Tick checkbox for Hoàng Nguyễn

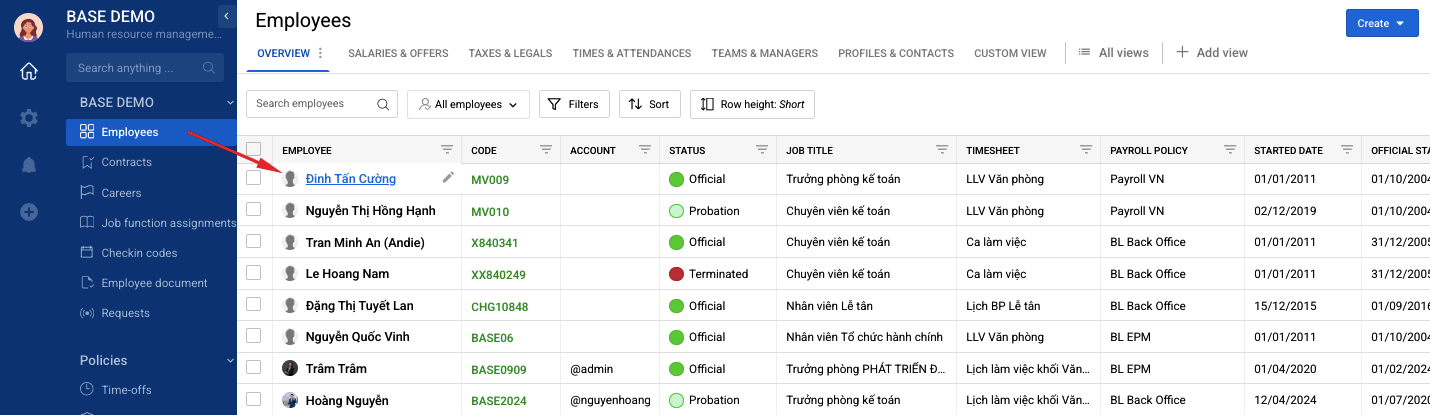pyautogui.click(x=254, y=400)
